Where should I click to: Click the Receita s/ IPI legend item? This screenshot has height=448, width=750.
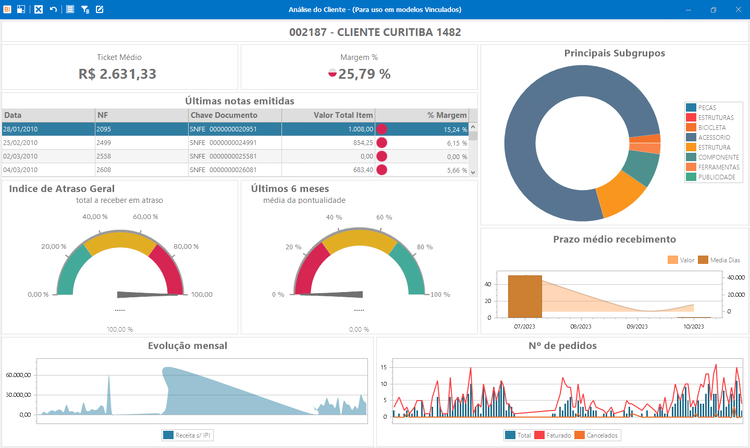(x=187, y=435)
